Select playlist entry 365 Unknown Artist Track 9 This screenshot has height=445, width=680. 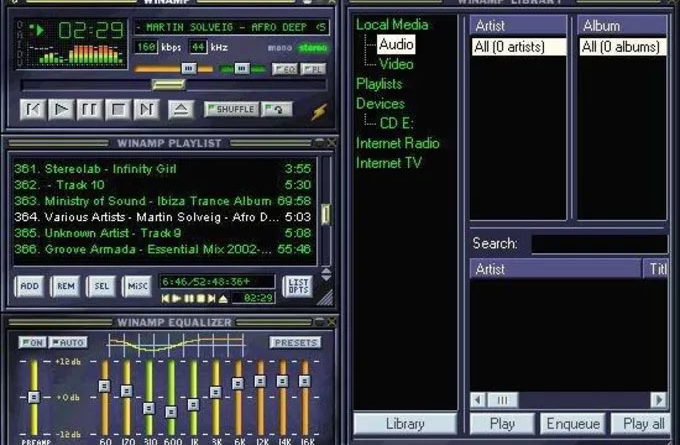coord(162,233)
